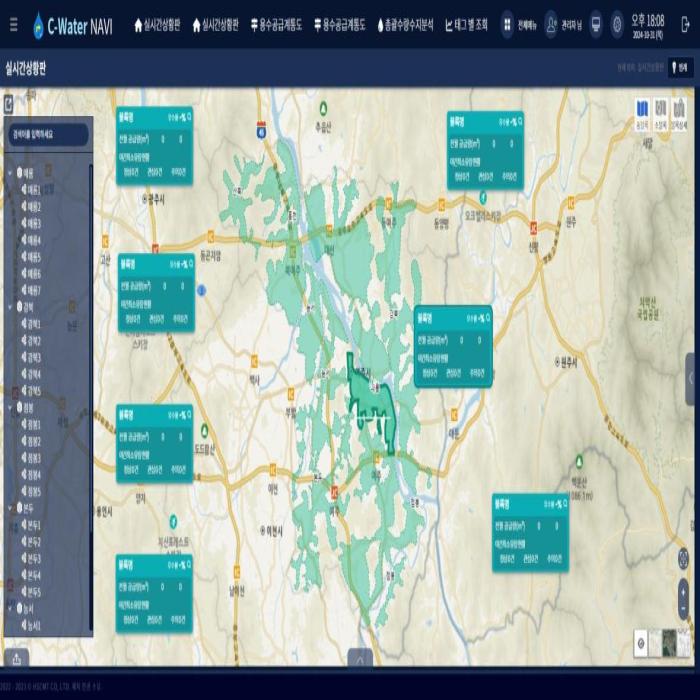This screenshot has width=700, height=700.
Task: Click the logout icon beside the clock
Action: click(x=685, y=25)
